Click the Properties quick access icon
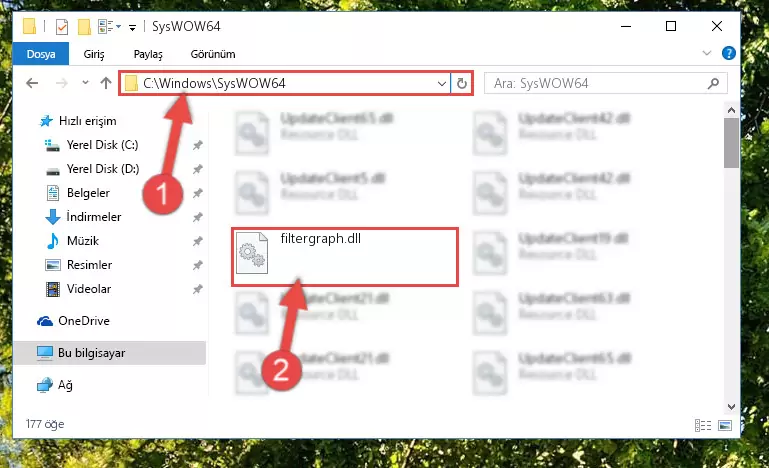 coord(62,26)
